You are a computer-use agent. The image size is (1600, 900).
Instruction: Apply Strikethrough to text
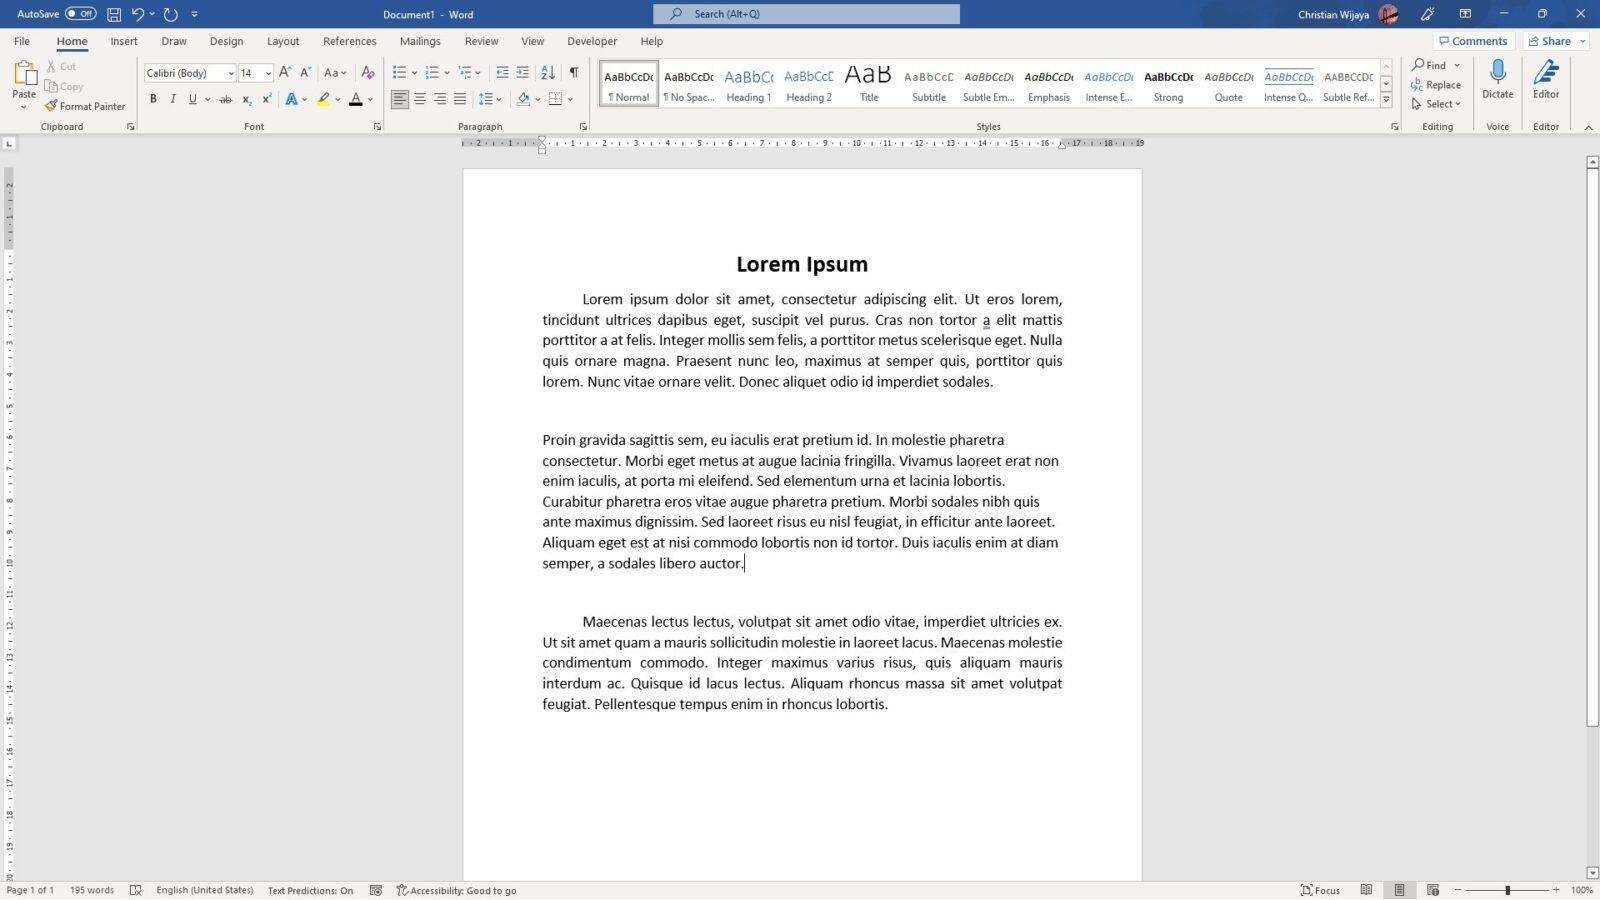227,98
